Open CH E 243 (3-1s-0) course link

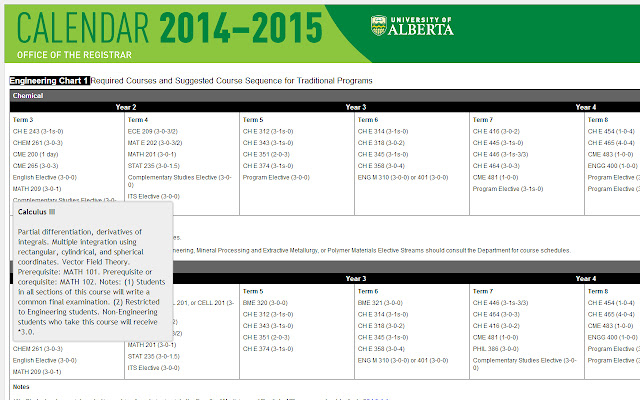[38, 131]
